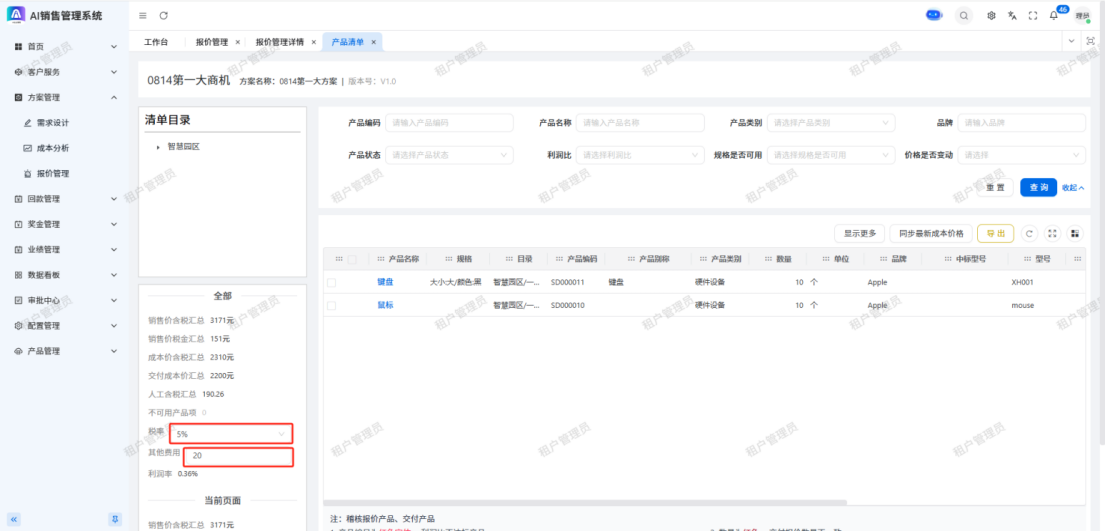The height and width of the screenshot is (531, 1106).
Task: Check the checkbox for 鼠标 row
Action: tap(331, 305)
